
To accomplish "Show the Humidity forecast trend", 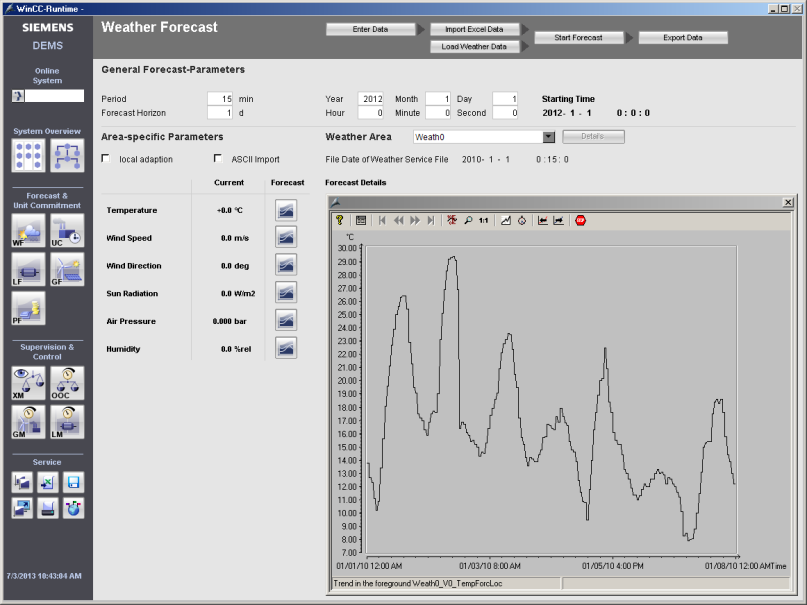I will pos(286,348).
